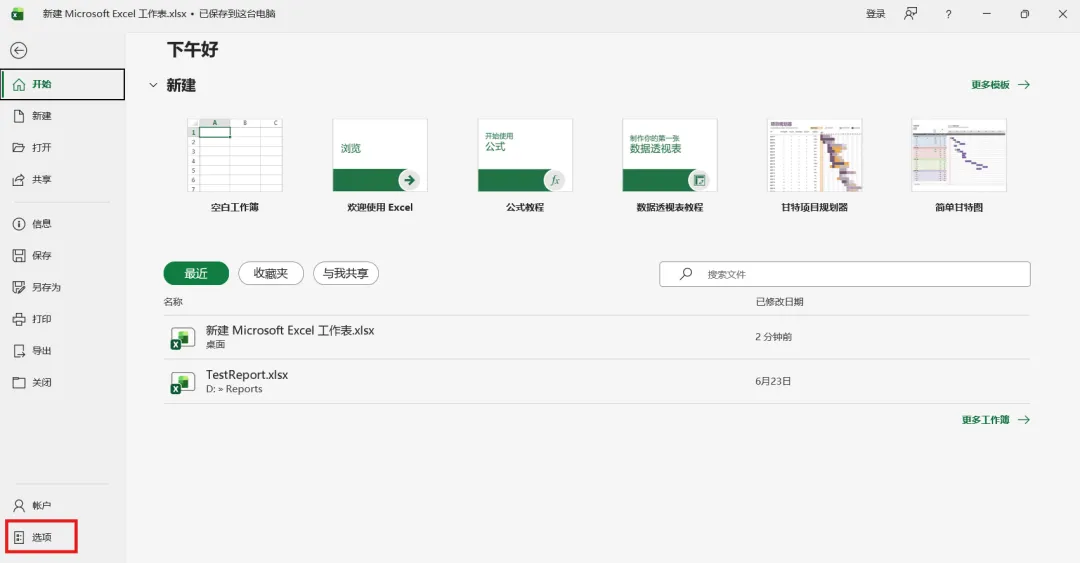The width and height of the screenshot is (1080, 563).
Task: Switch to the 最近 tab
Action: pyautogui.click(x=196, y=274)
